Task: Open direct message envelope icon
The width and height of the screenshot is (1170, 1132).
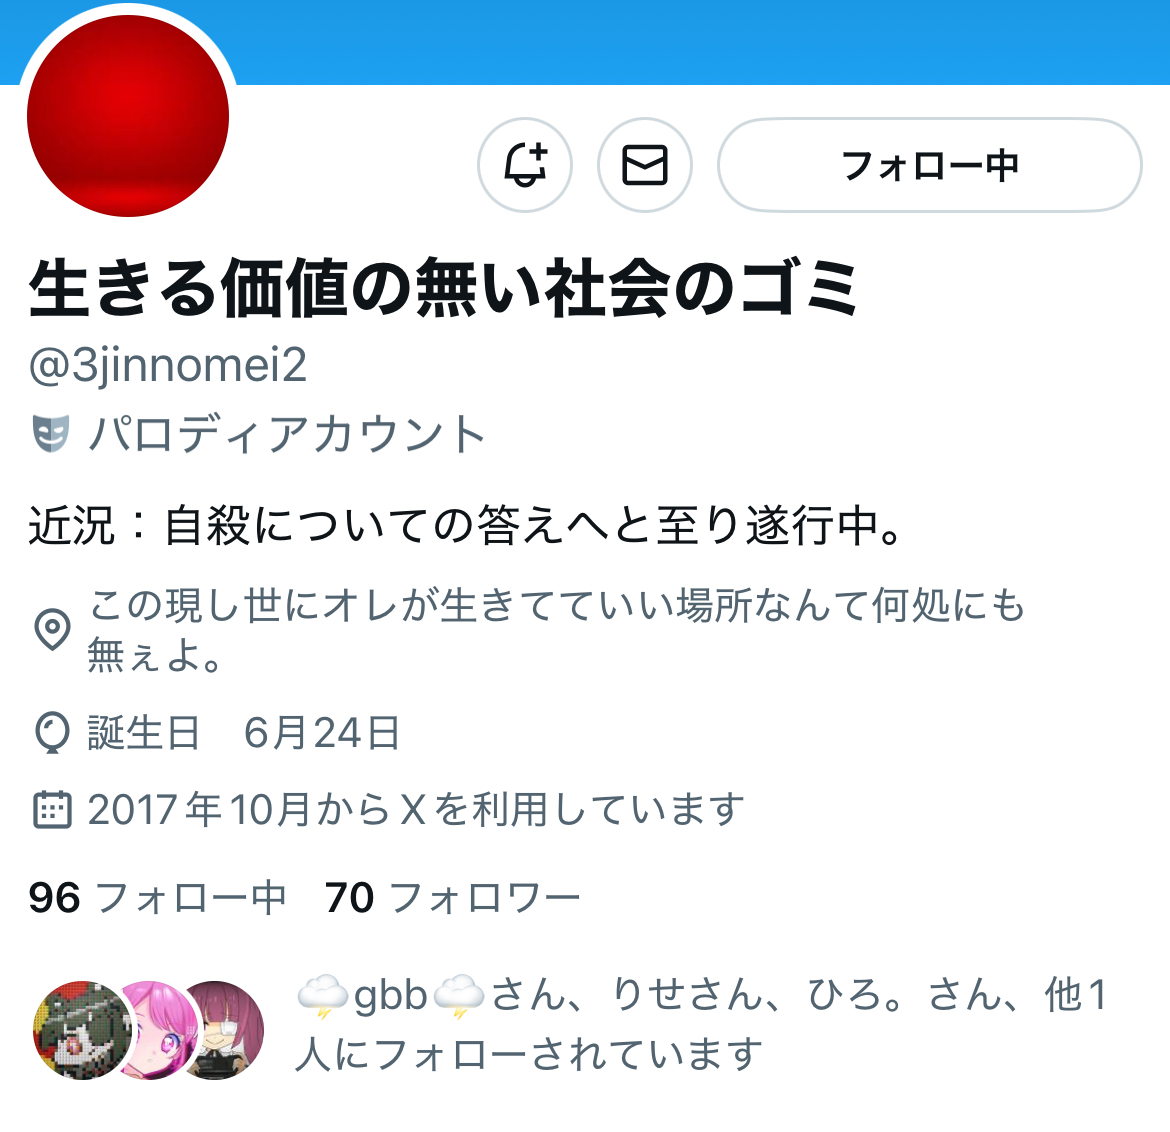Action: (645, 165)
